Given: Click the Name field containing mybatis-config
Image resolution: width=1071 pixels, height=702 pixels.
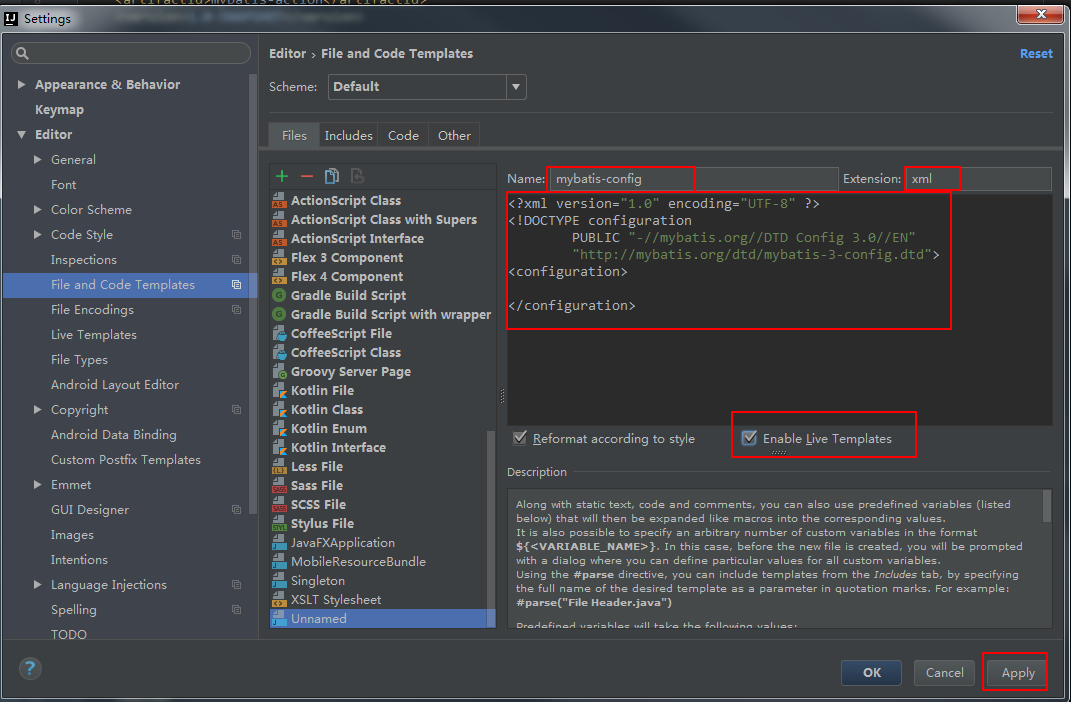Looking at the screenshot, I should pyautogui.click(x=694, y=179).
